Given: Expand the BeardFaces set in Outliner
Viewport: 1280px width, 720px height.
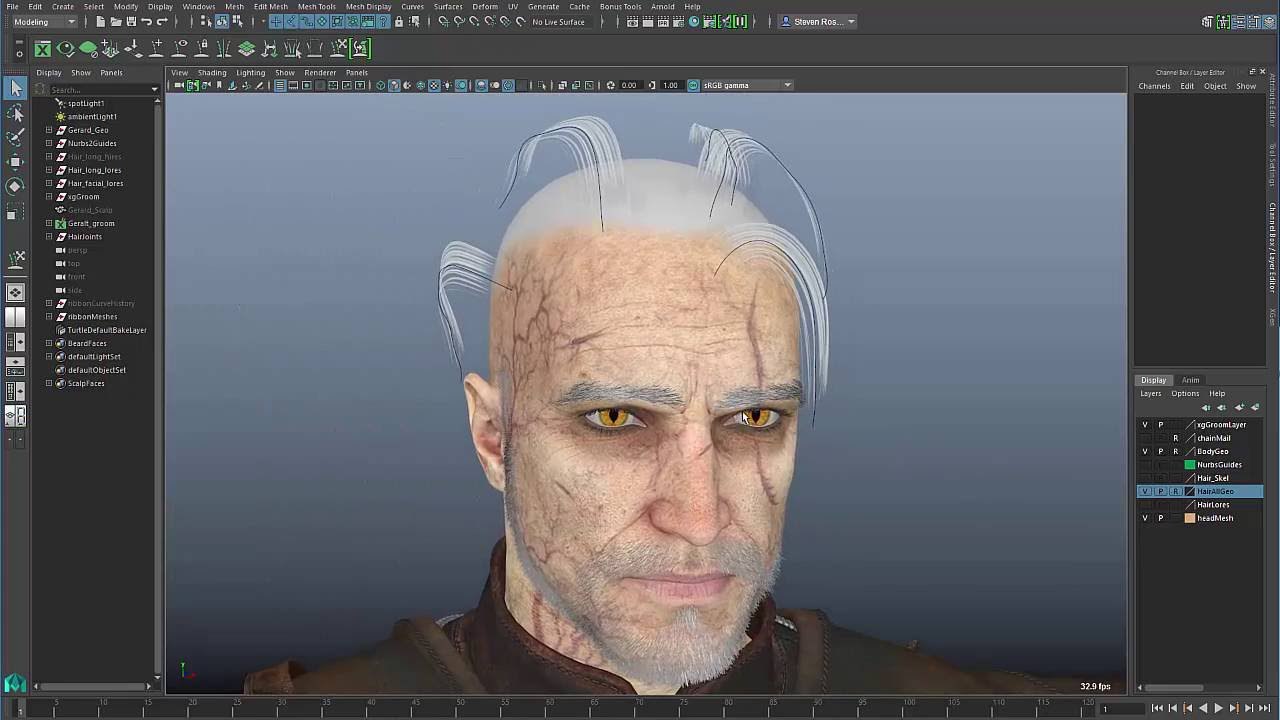Looking at the screenshot, I should [49, 343].
